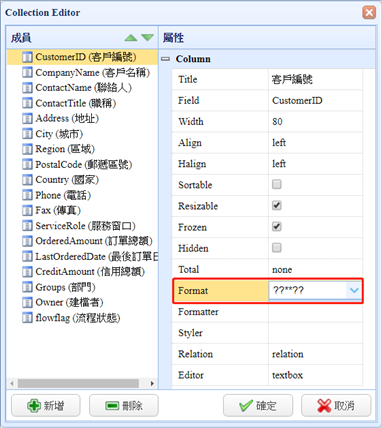Uncheck the Frozen checkbox
This screenshot has width=382, height=428.
click(x=277, y=227)
